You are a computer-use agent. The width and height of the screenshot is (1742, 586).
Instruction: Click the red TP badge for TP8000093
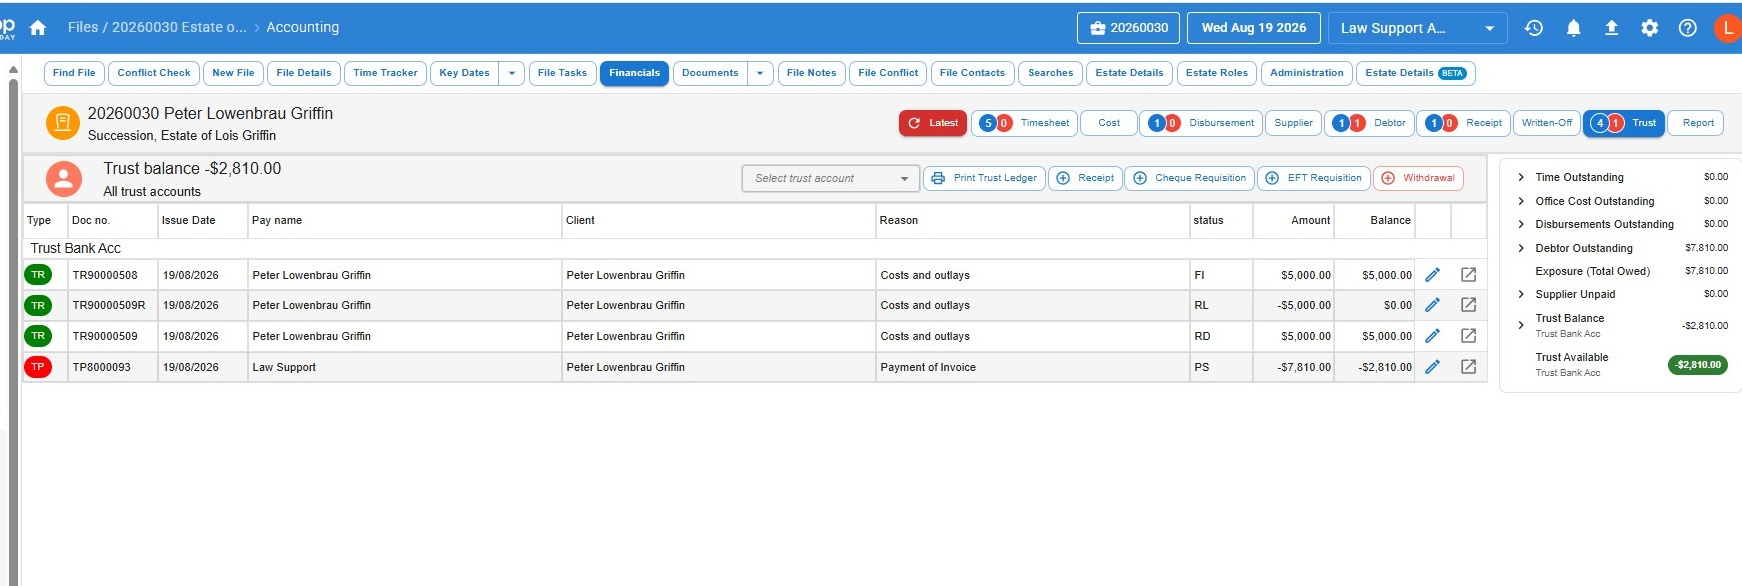point(38,367)
